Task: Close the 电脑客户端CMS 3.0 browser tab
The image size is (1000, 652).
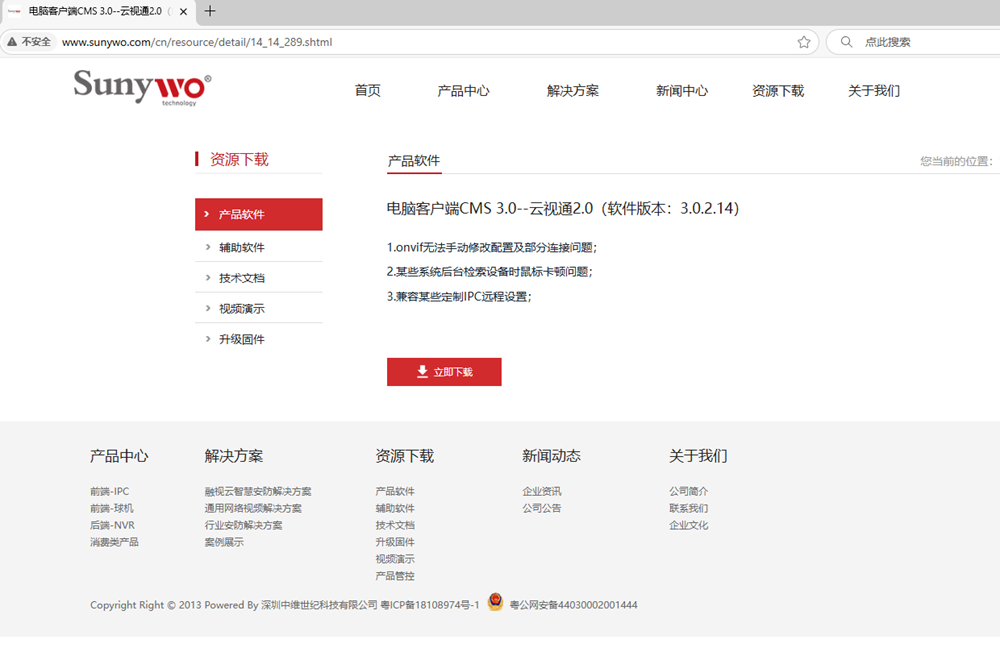Action: point(184,11)
